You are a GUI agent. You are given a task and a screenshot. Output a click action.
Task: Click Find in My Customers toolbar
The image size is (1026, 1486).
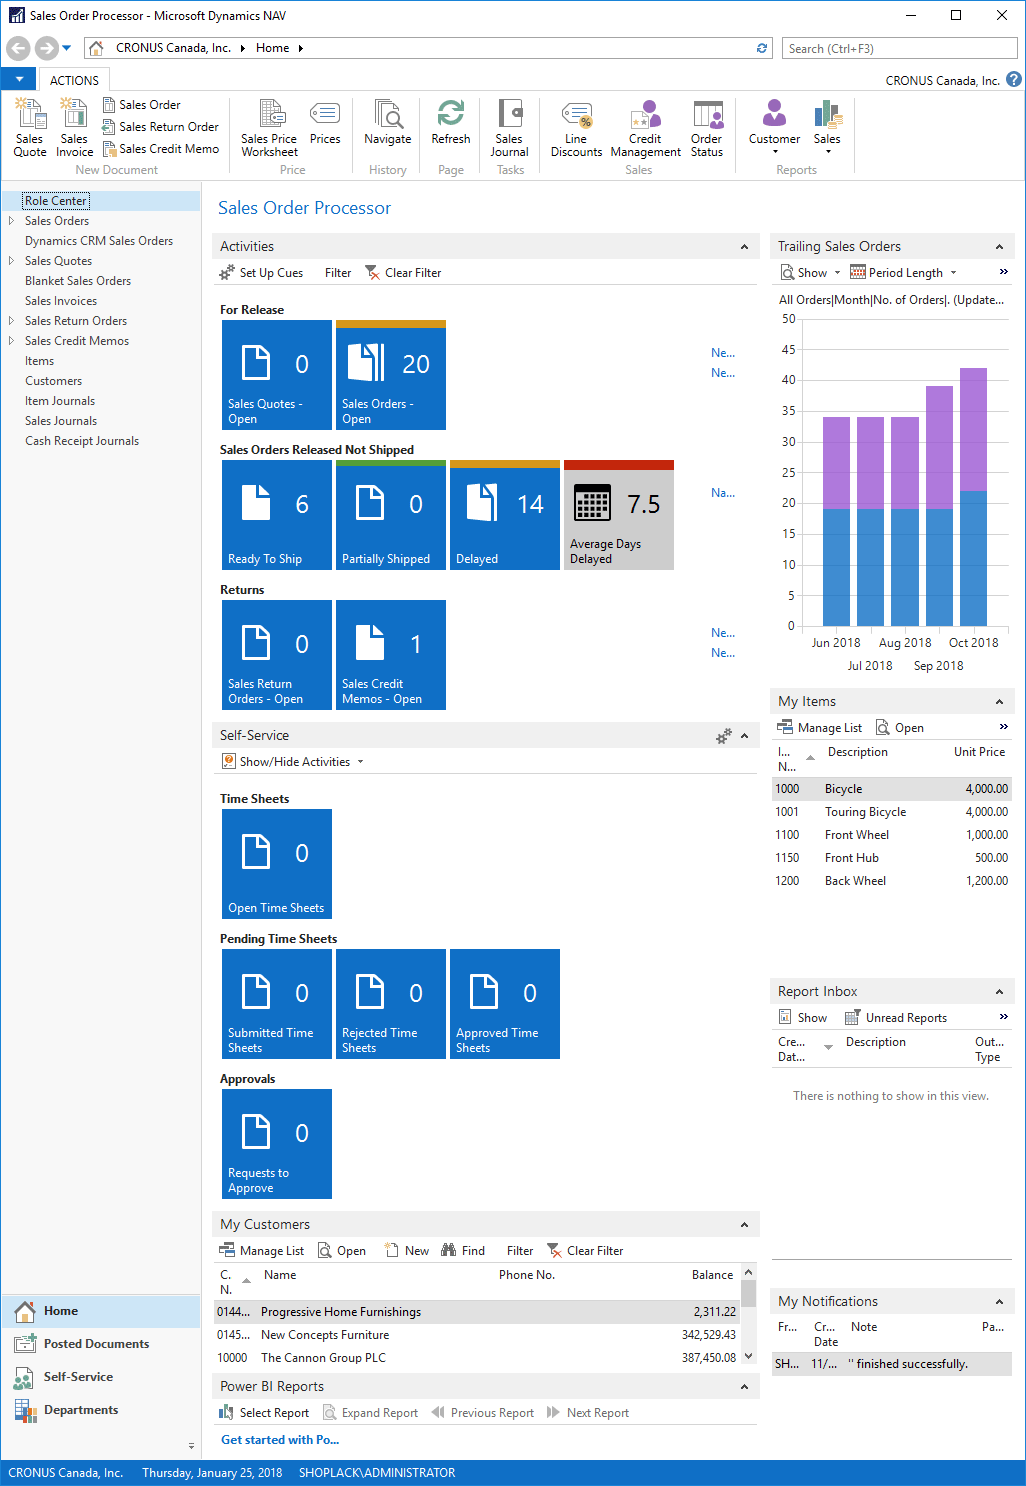tap(463, 1251)
